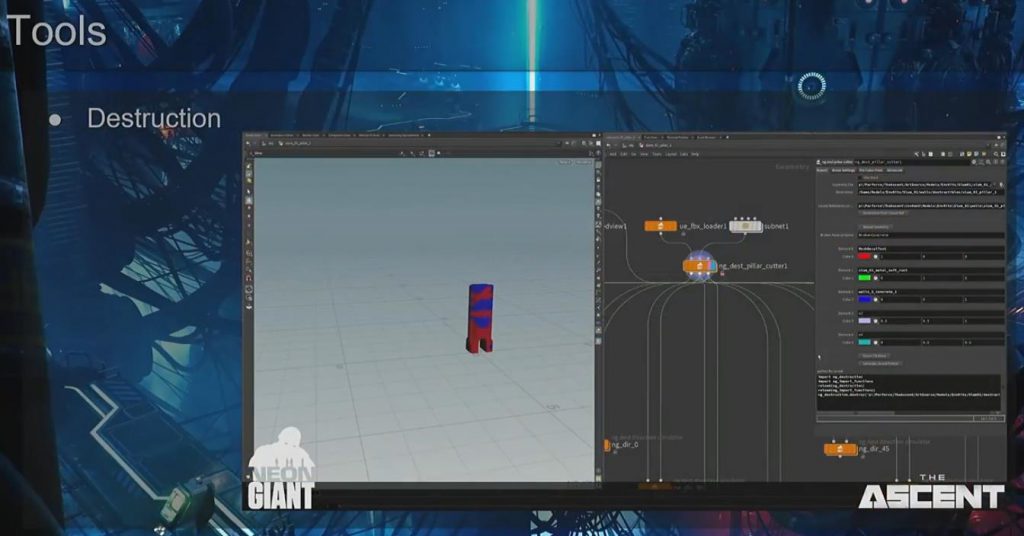
Task: Open the red color swatch
Action: click(x=865, y=257)
